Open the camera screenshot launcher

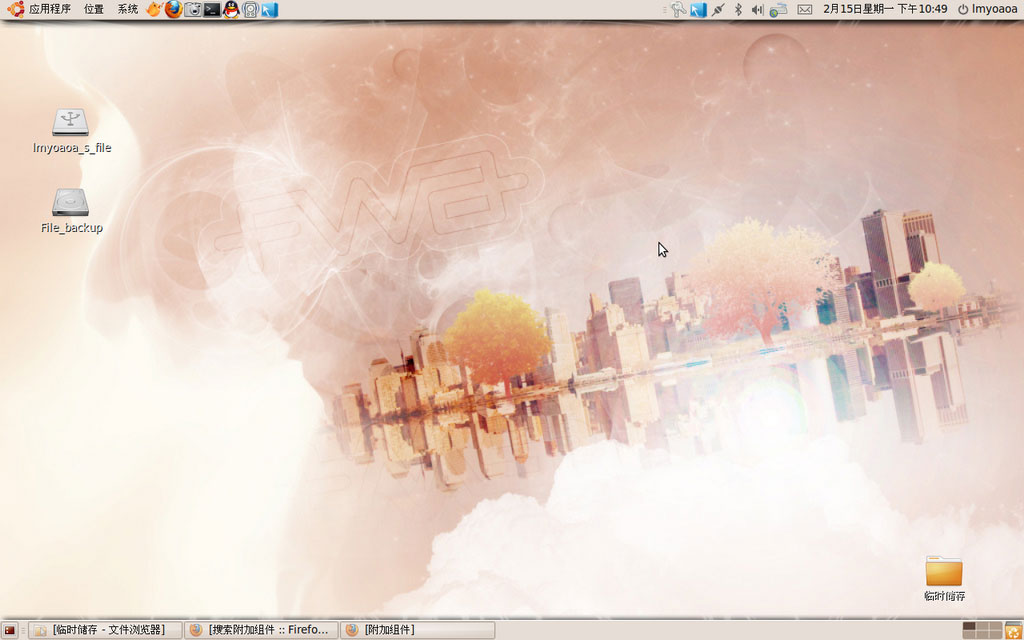[193, 9]
